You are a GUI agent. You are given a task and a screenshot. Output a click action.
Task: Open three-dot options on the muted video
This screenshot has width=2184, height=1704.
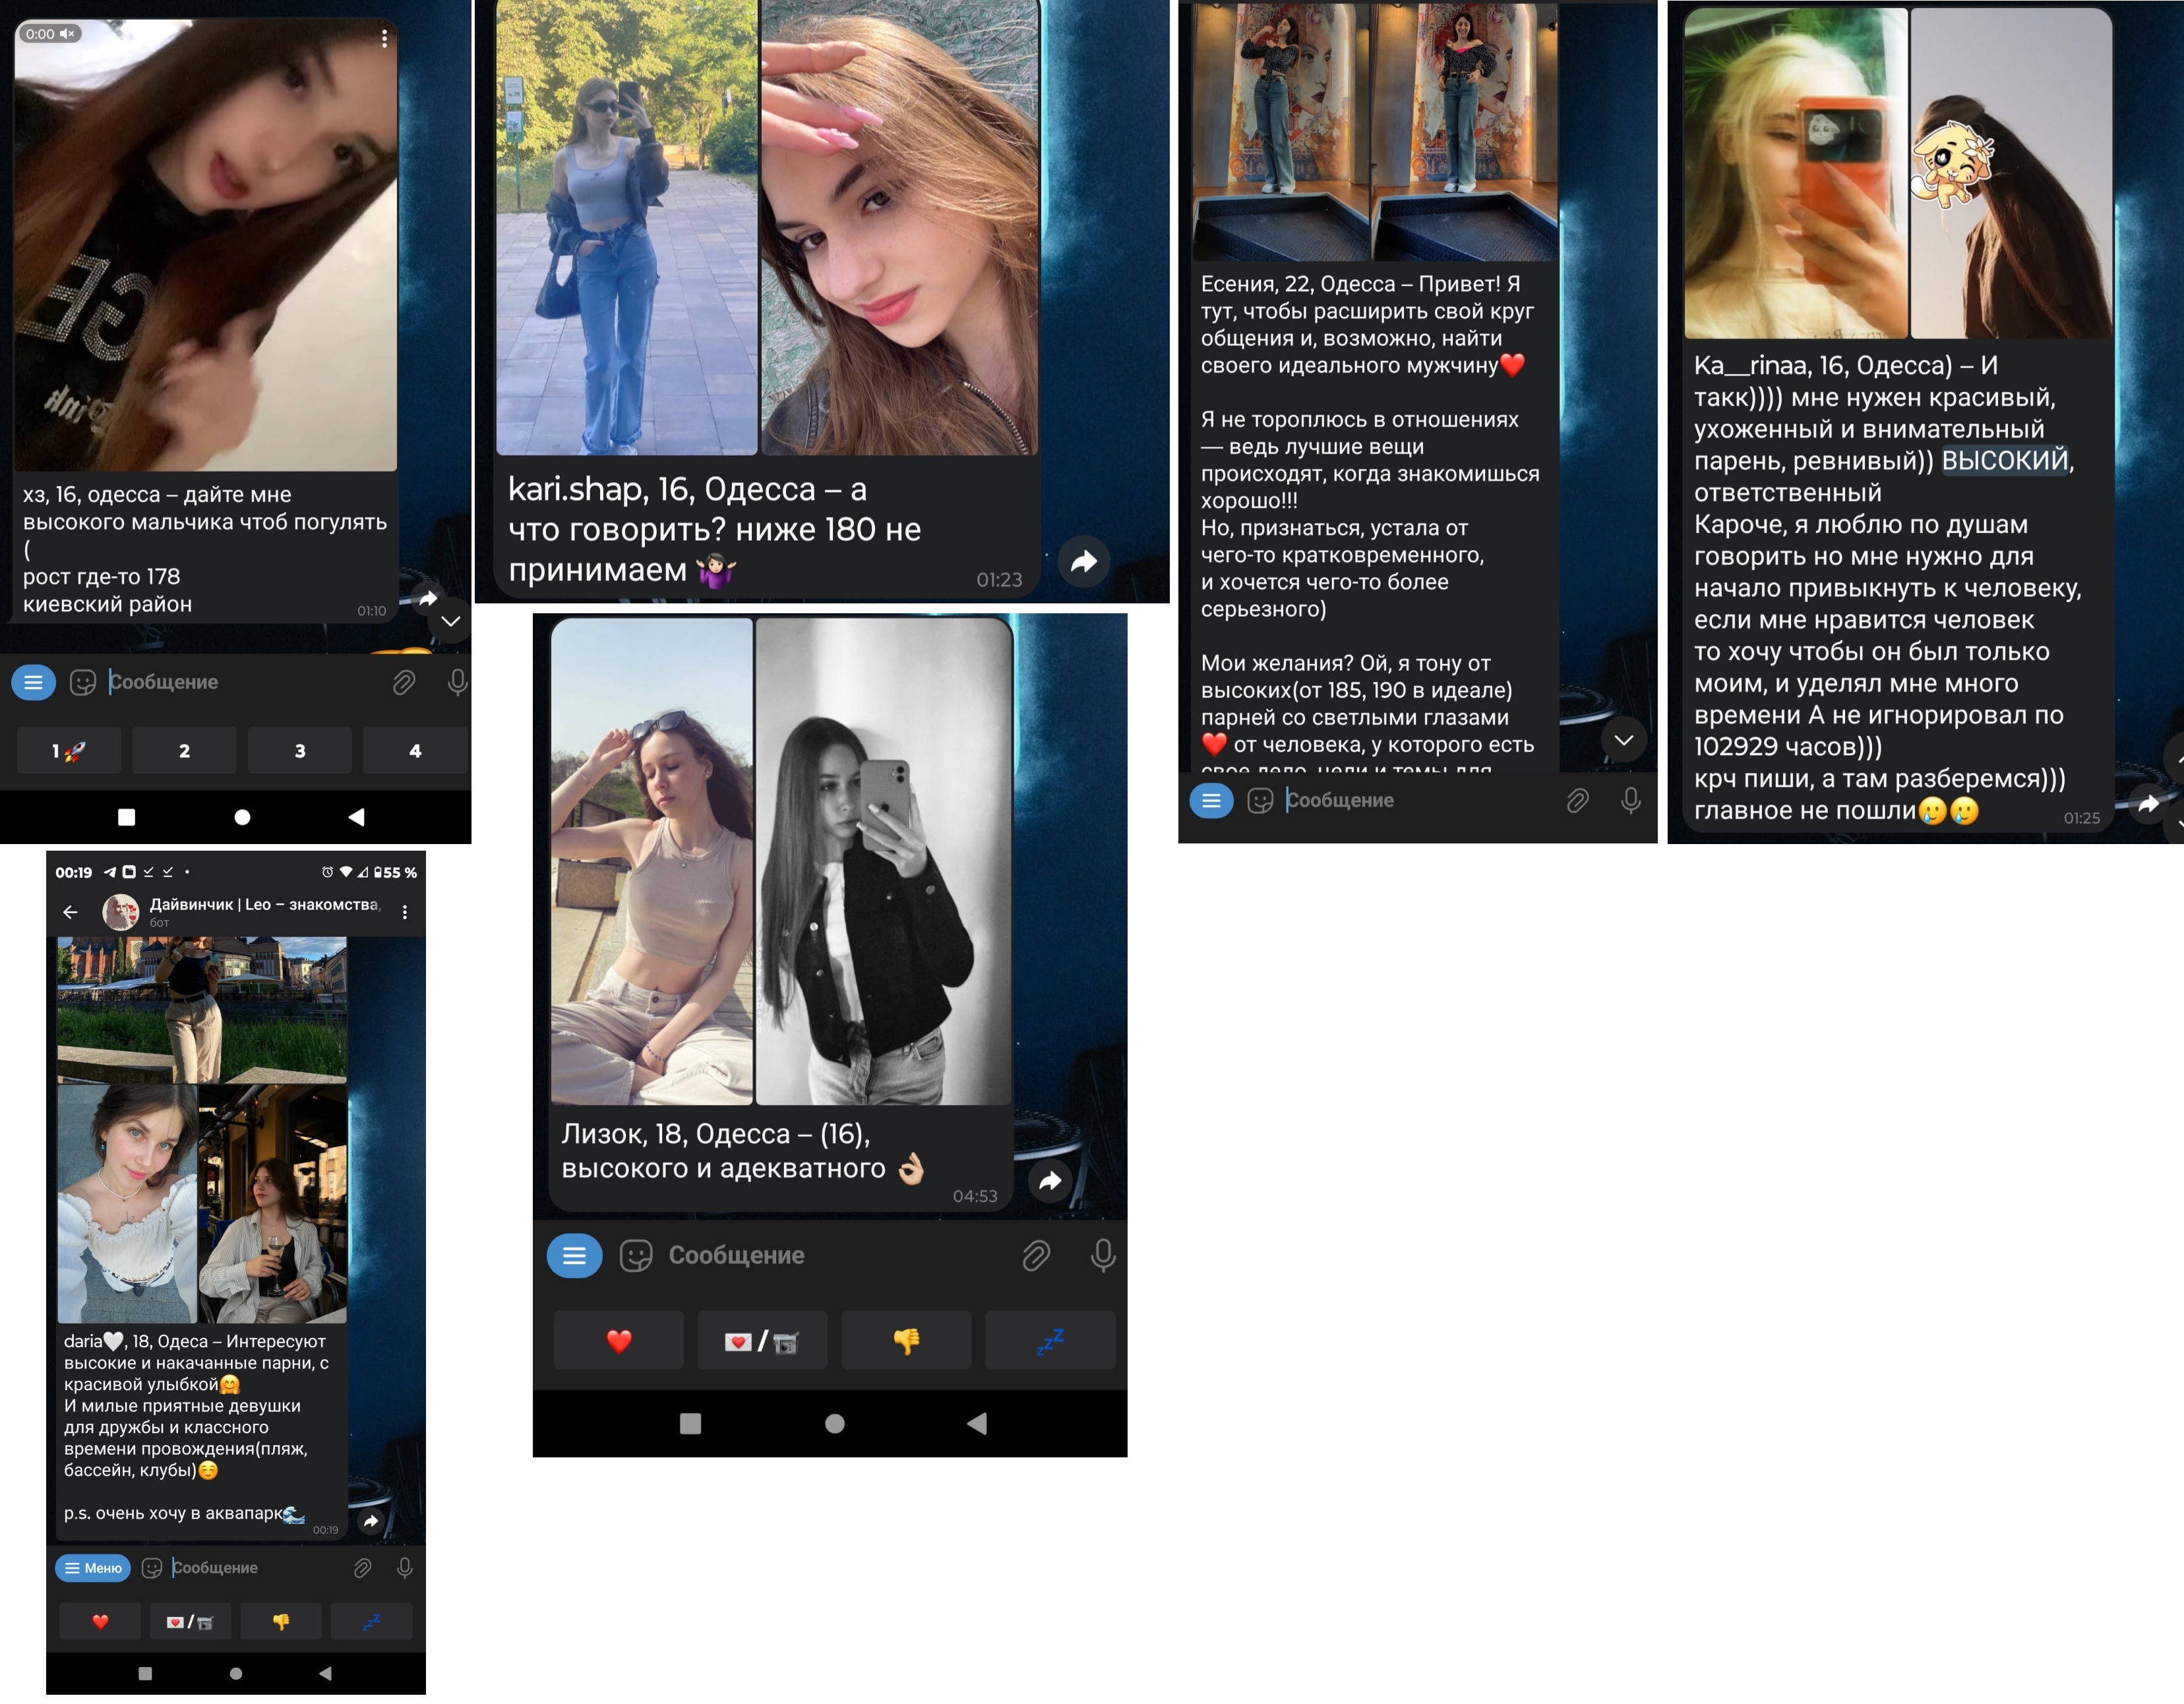(384, 38)
